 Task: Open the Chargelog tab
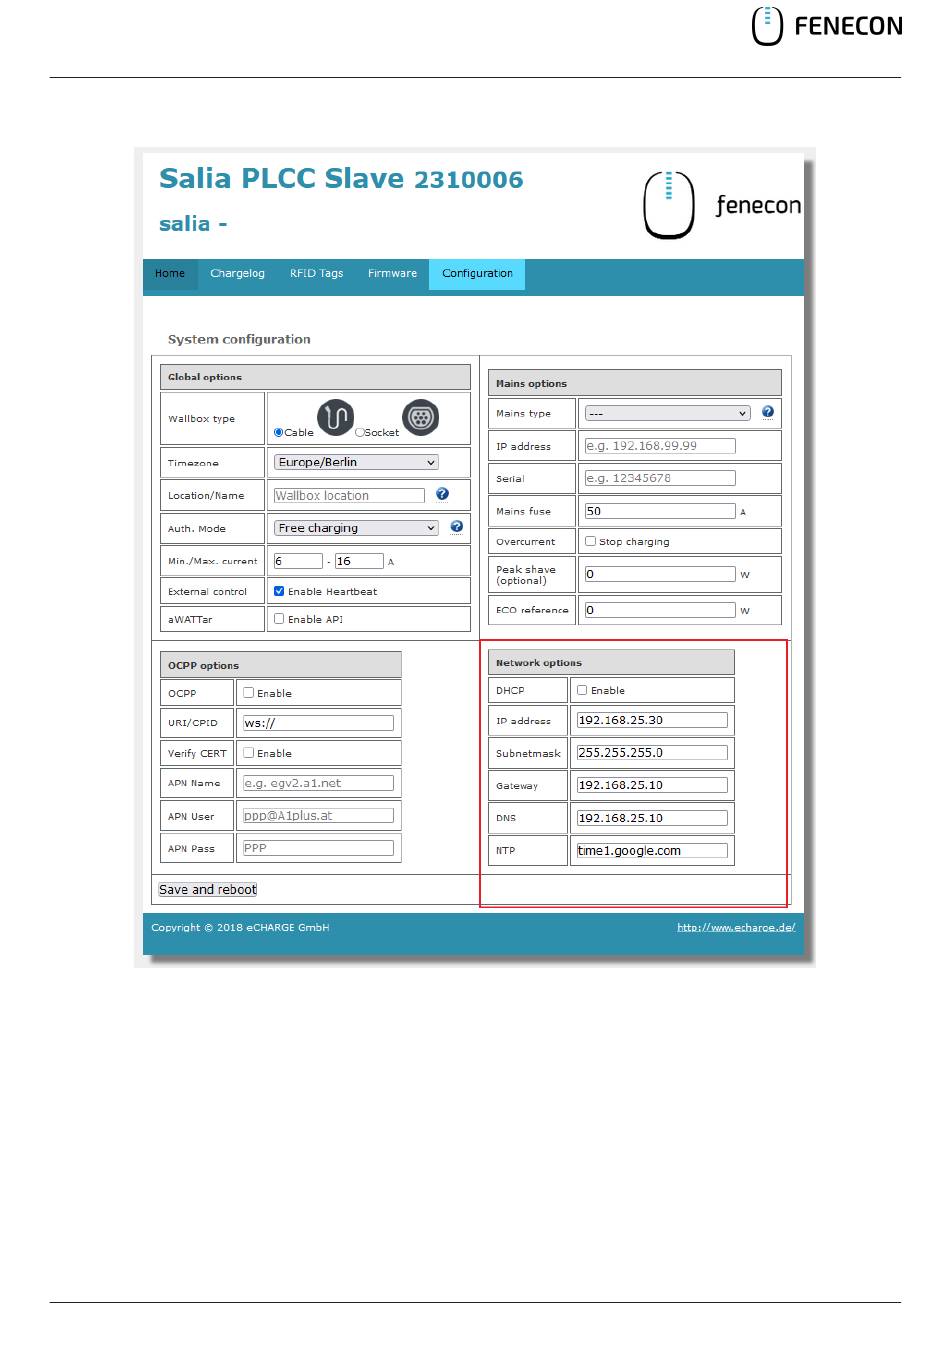[x=237, y=274]
